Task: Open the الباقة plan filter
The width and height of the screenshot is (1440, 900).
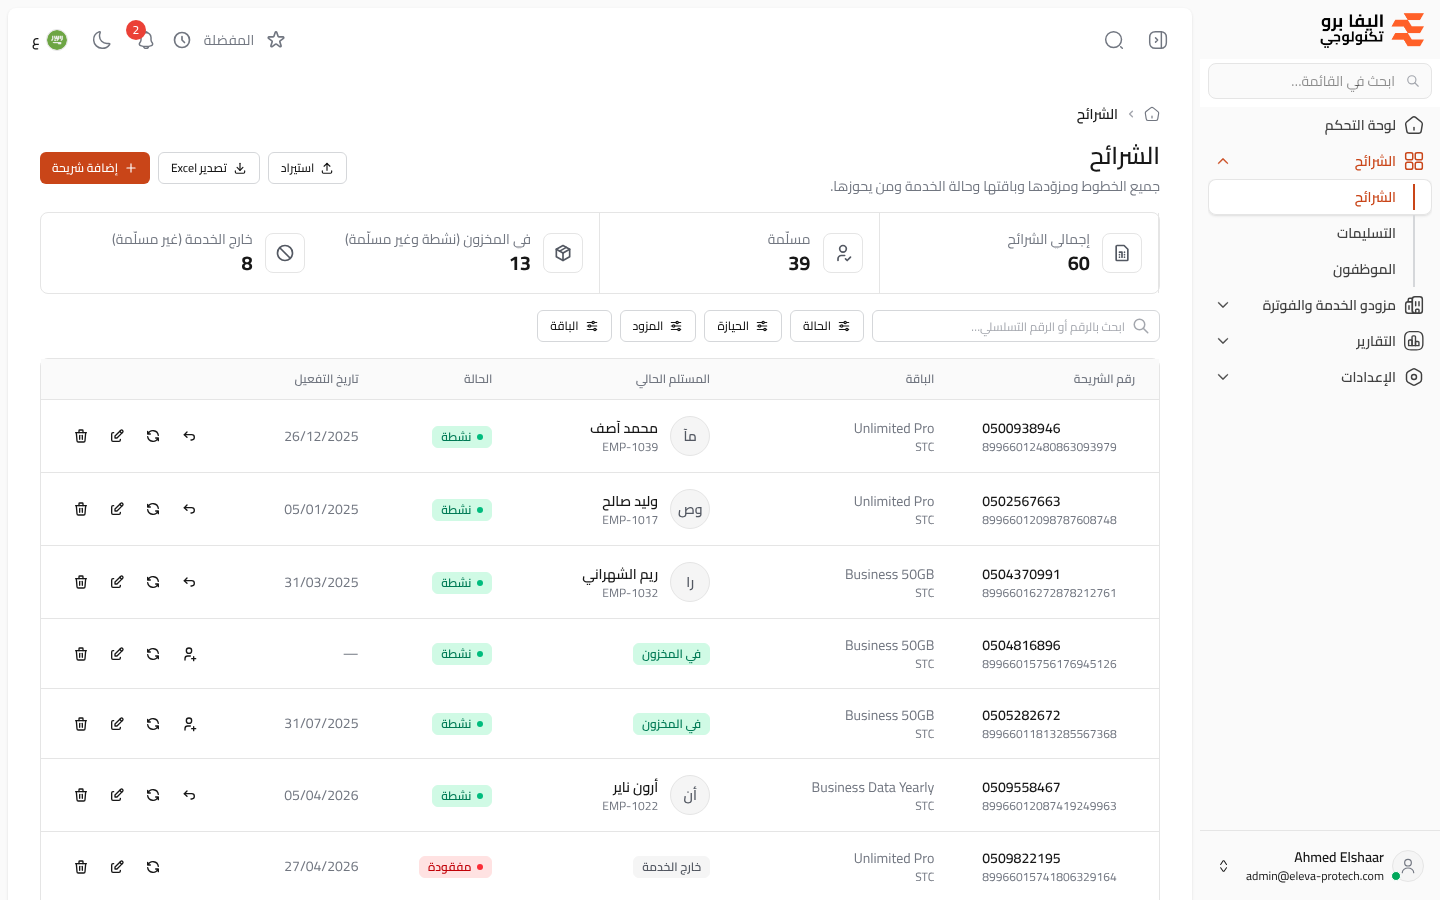Action: coord(574,326)
